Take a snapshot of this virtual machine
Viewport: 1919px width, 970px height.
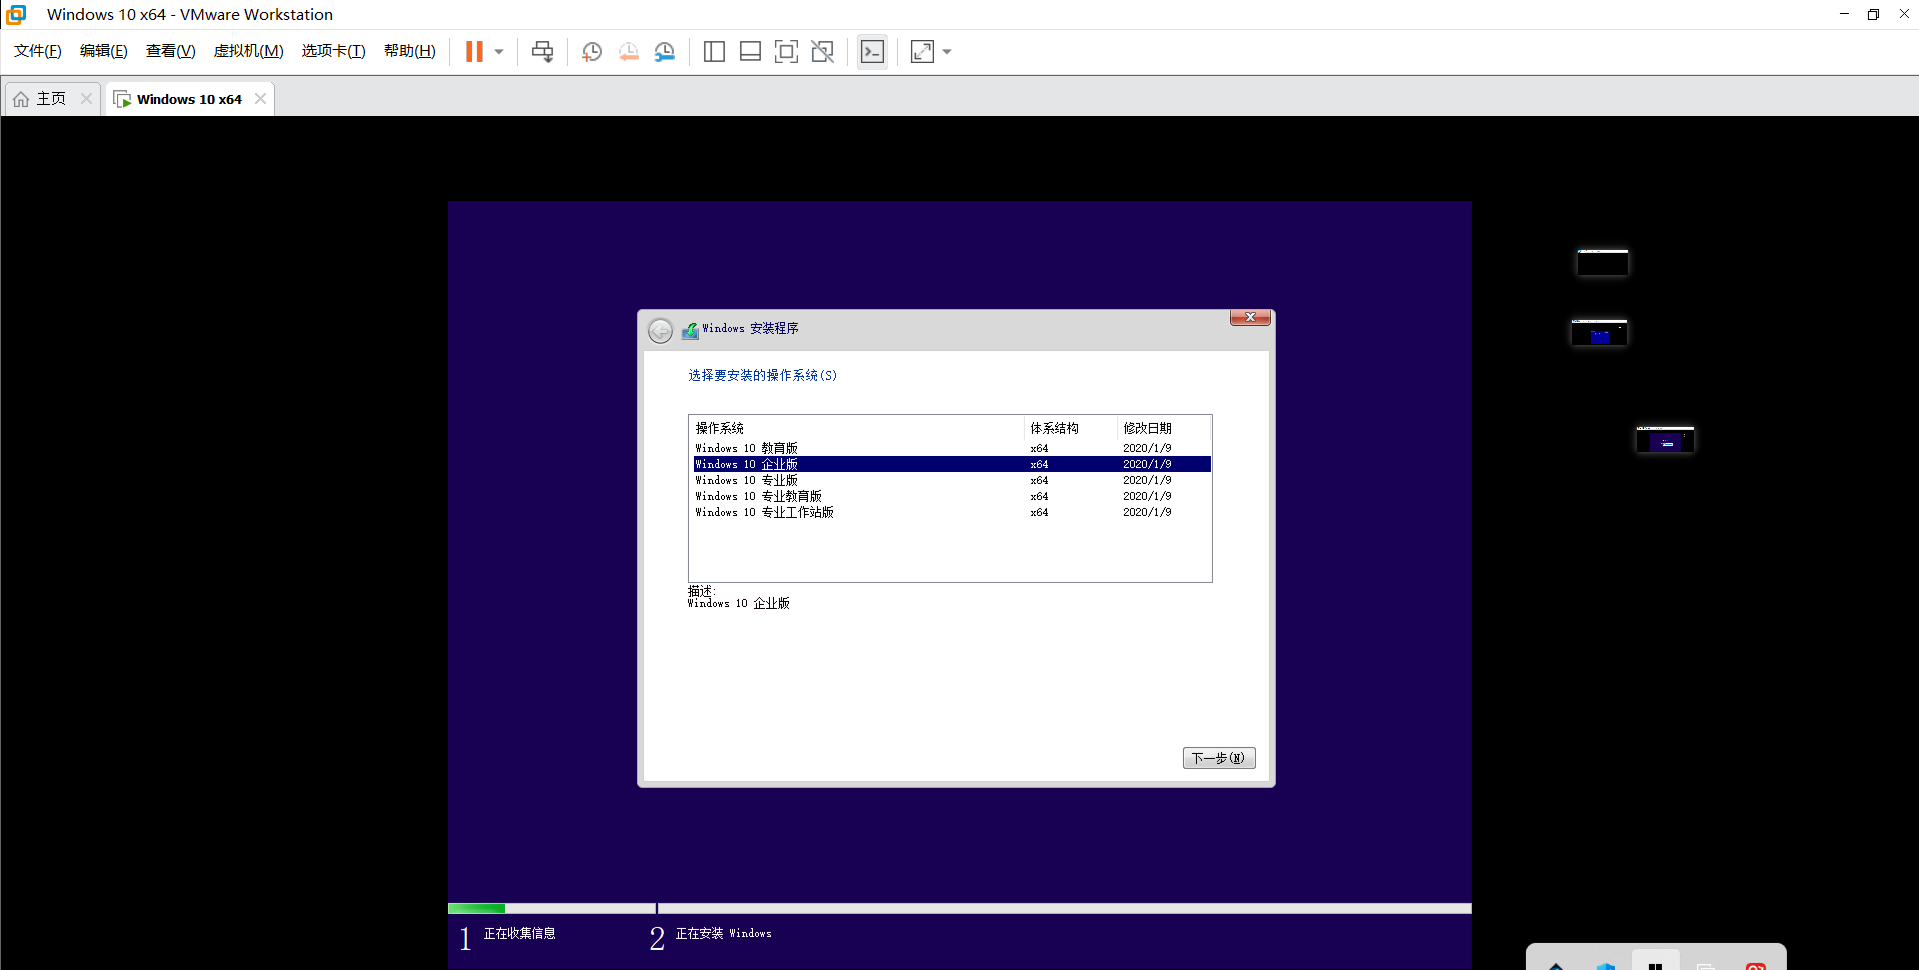(592, 52)
